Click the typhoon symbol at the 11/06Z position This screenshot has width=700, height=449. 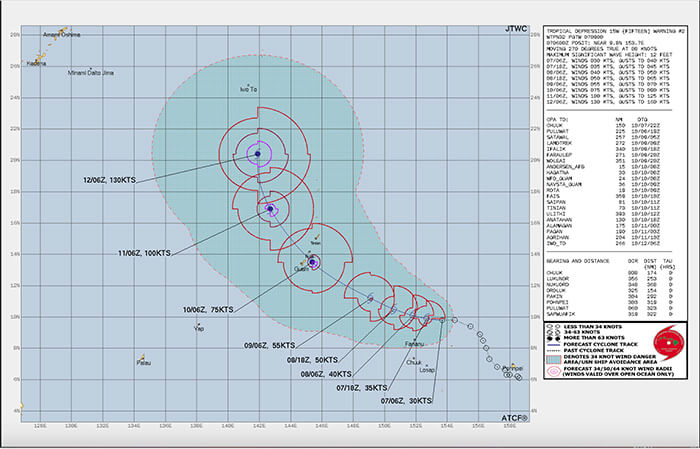click(x=271, y=209)
